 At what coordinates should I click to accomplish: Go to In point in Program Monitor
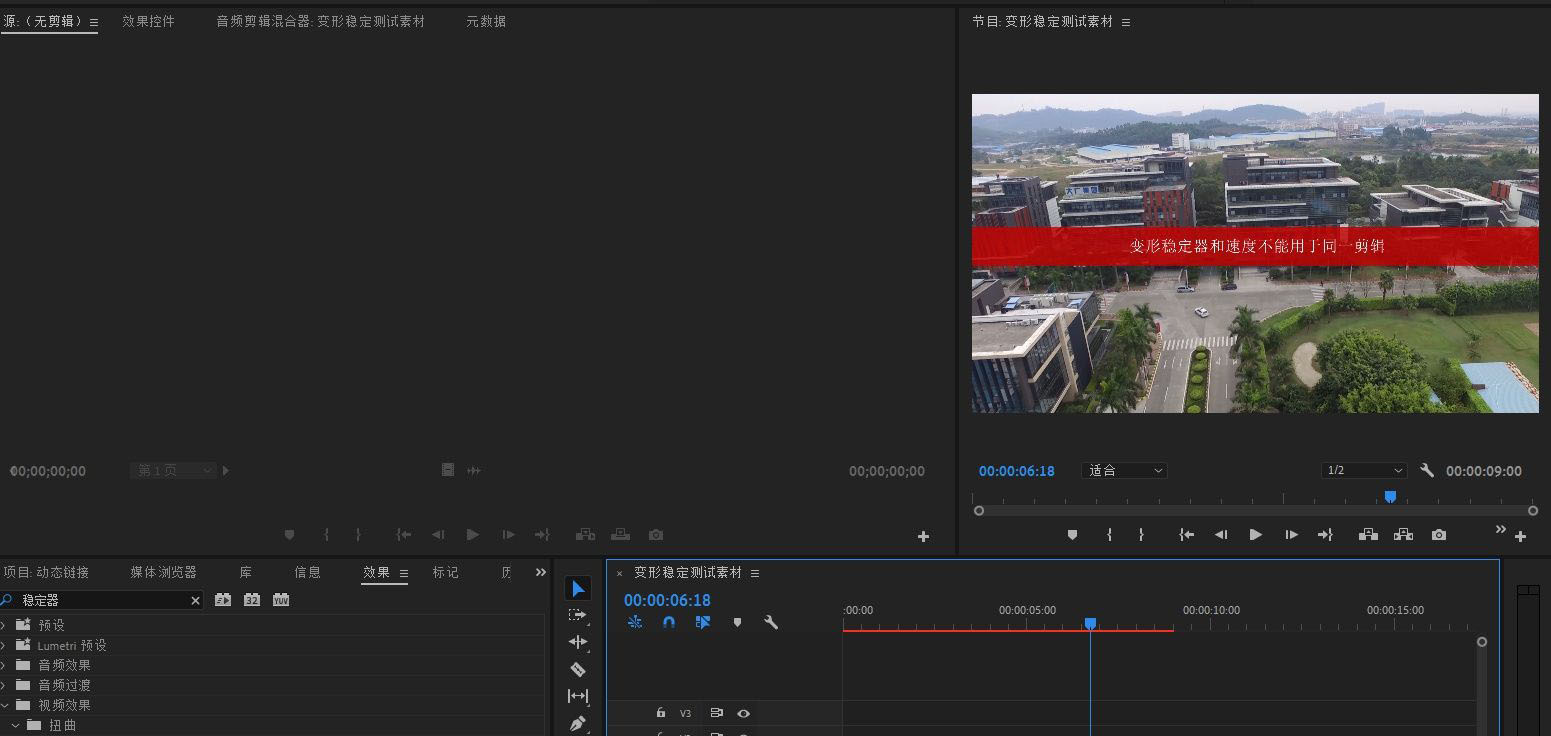pos(1186,535)
